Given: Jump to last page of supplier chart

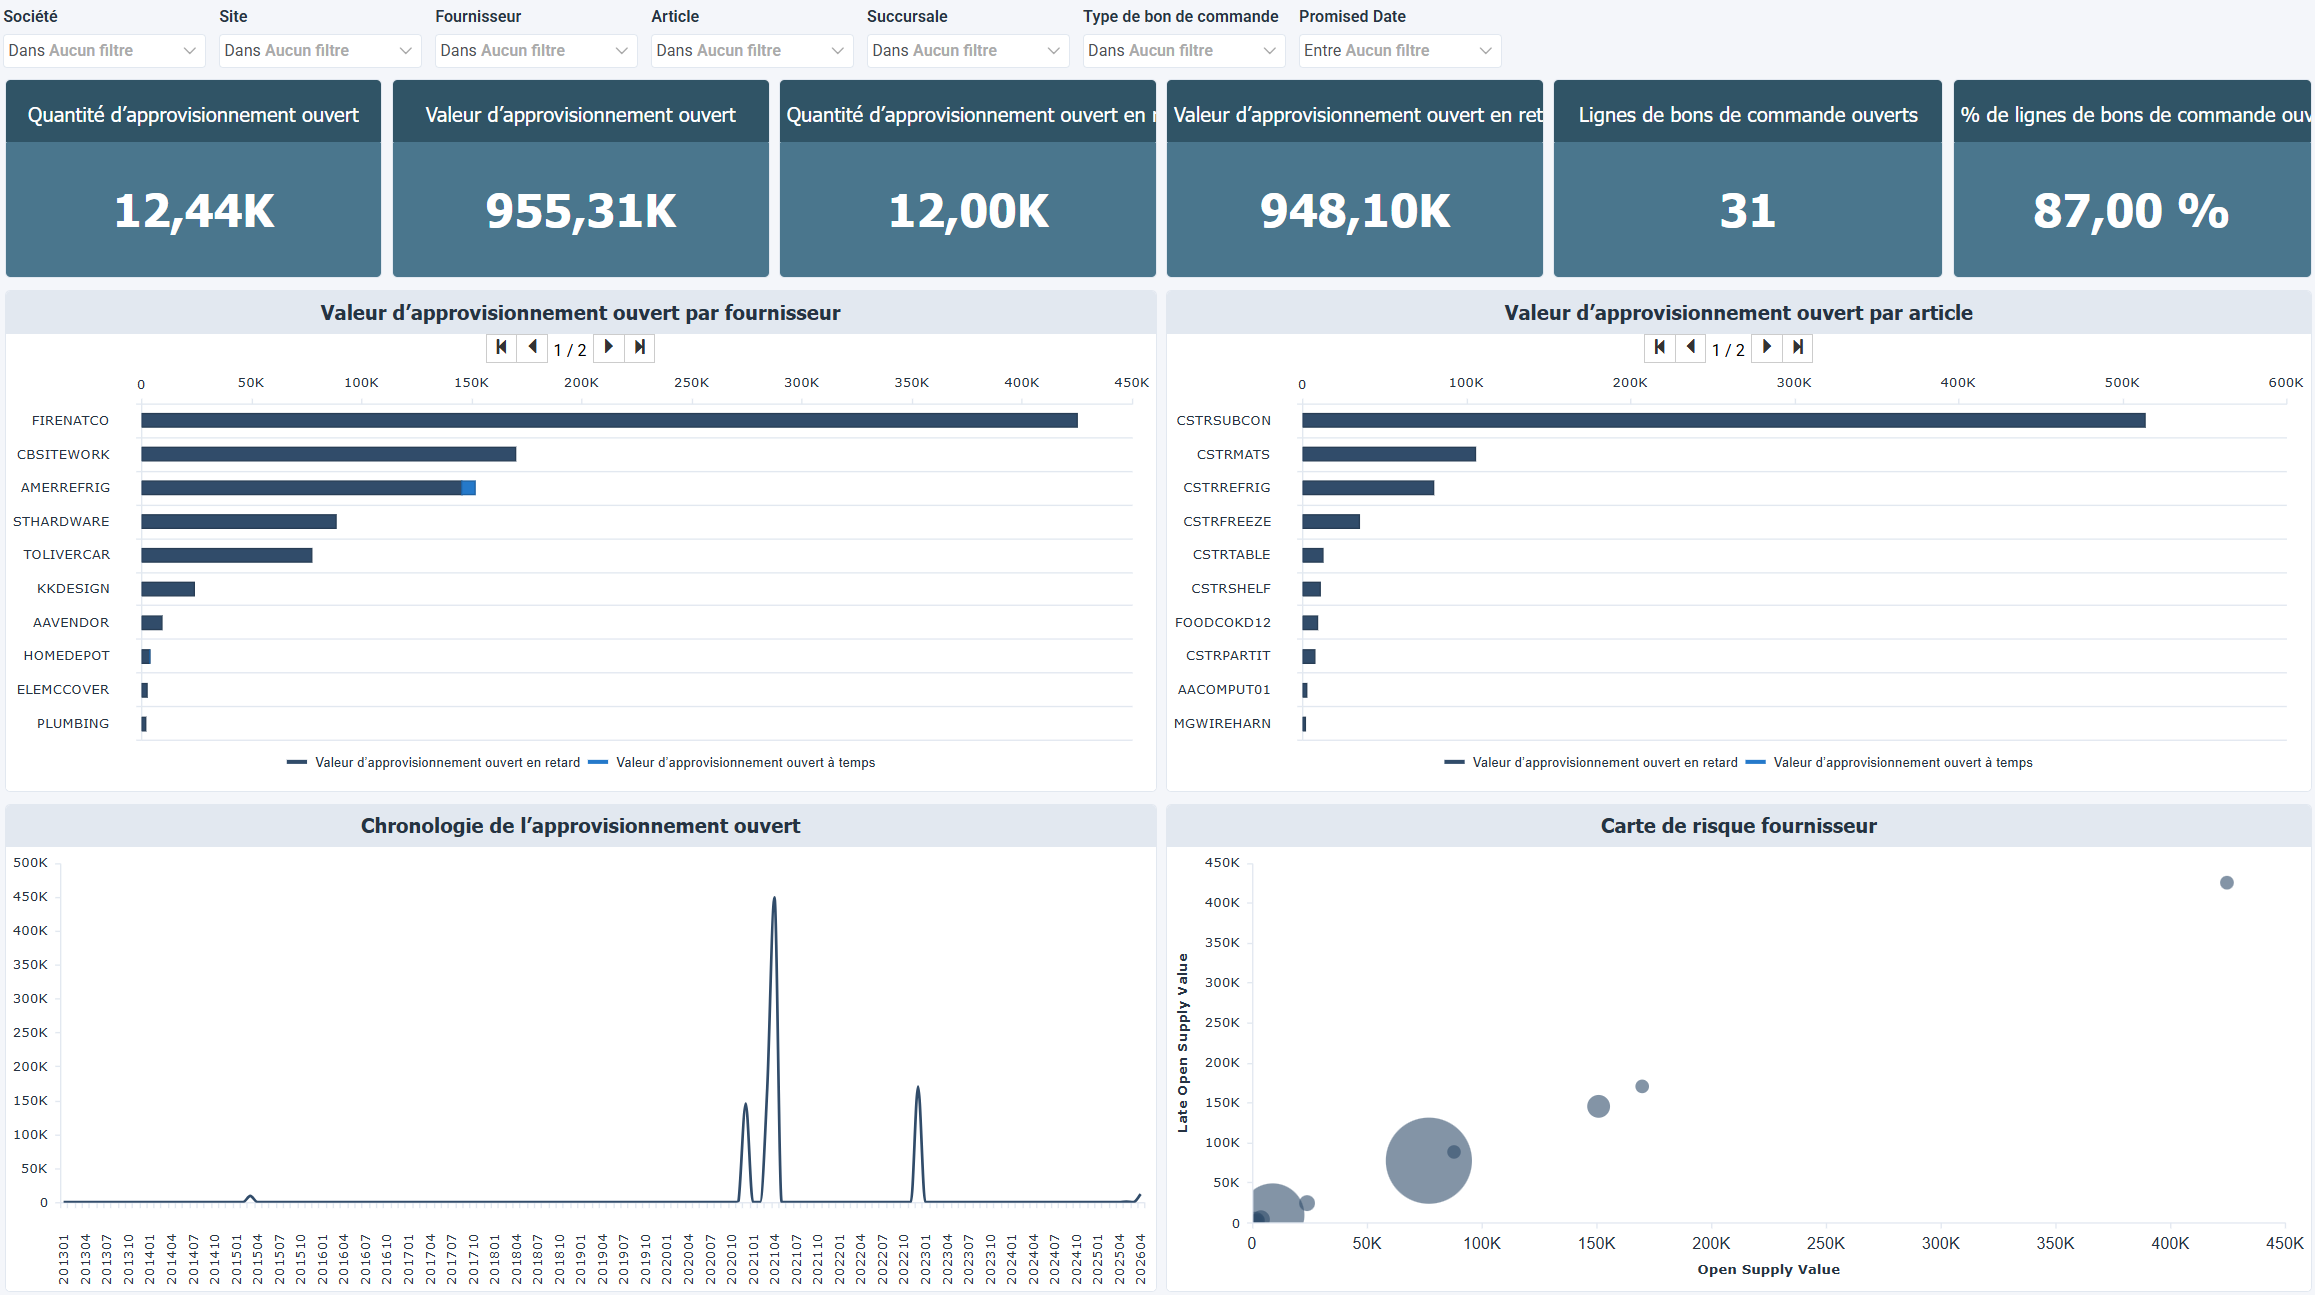Looking at the screenshot, I should point(640,347).
